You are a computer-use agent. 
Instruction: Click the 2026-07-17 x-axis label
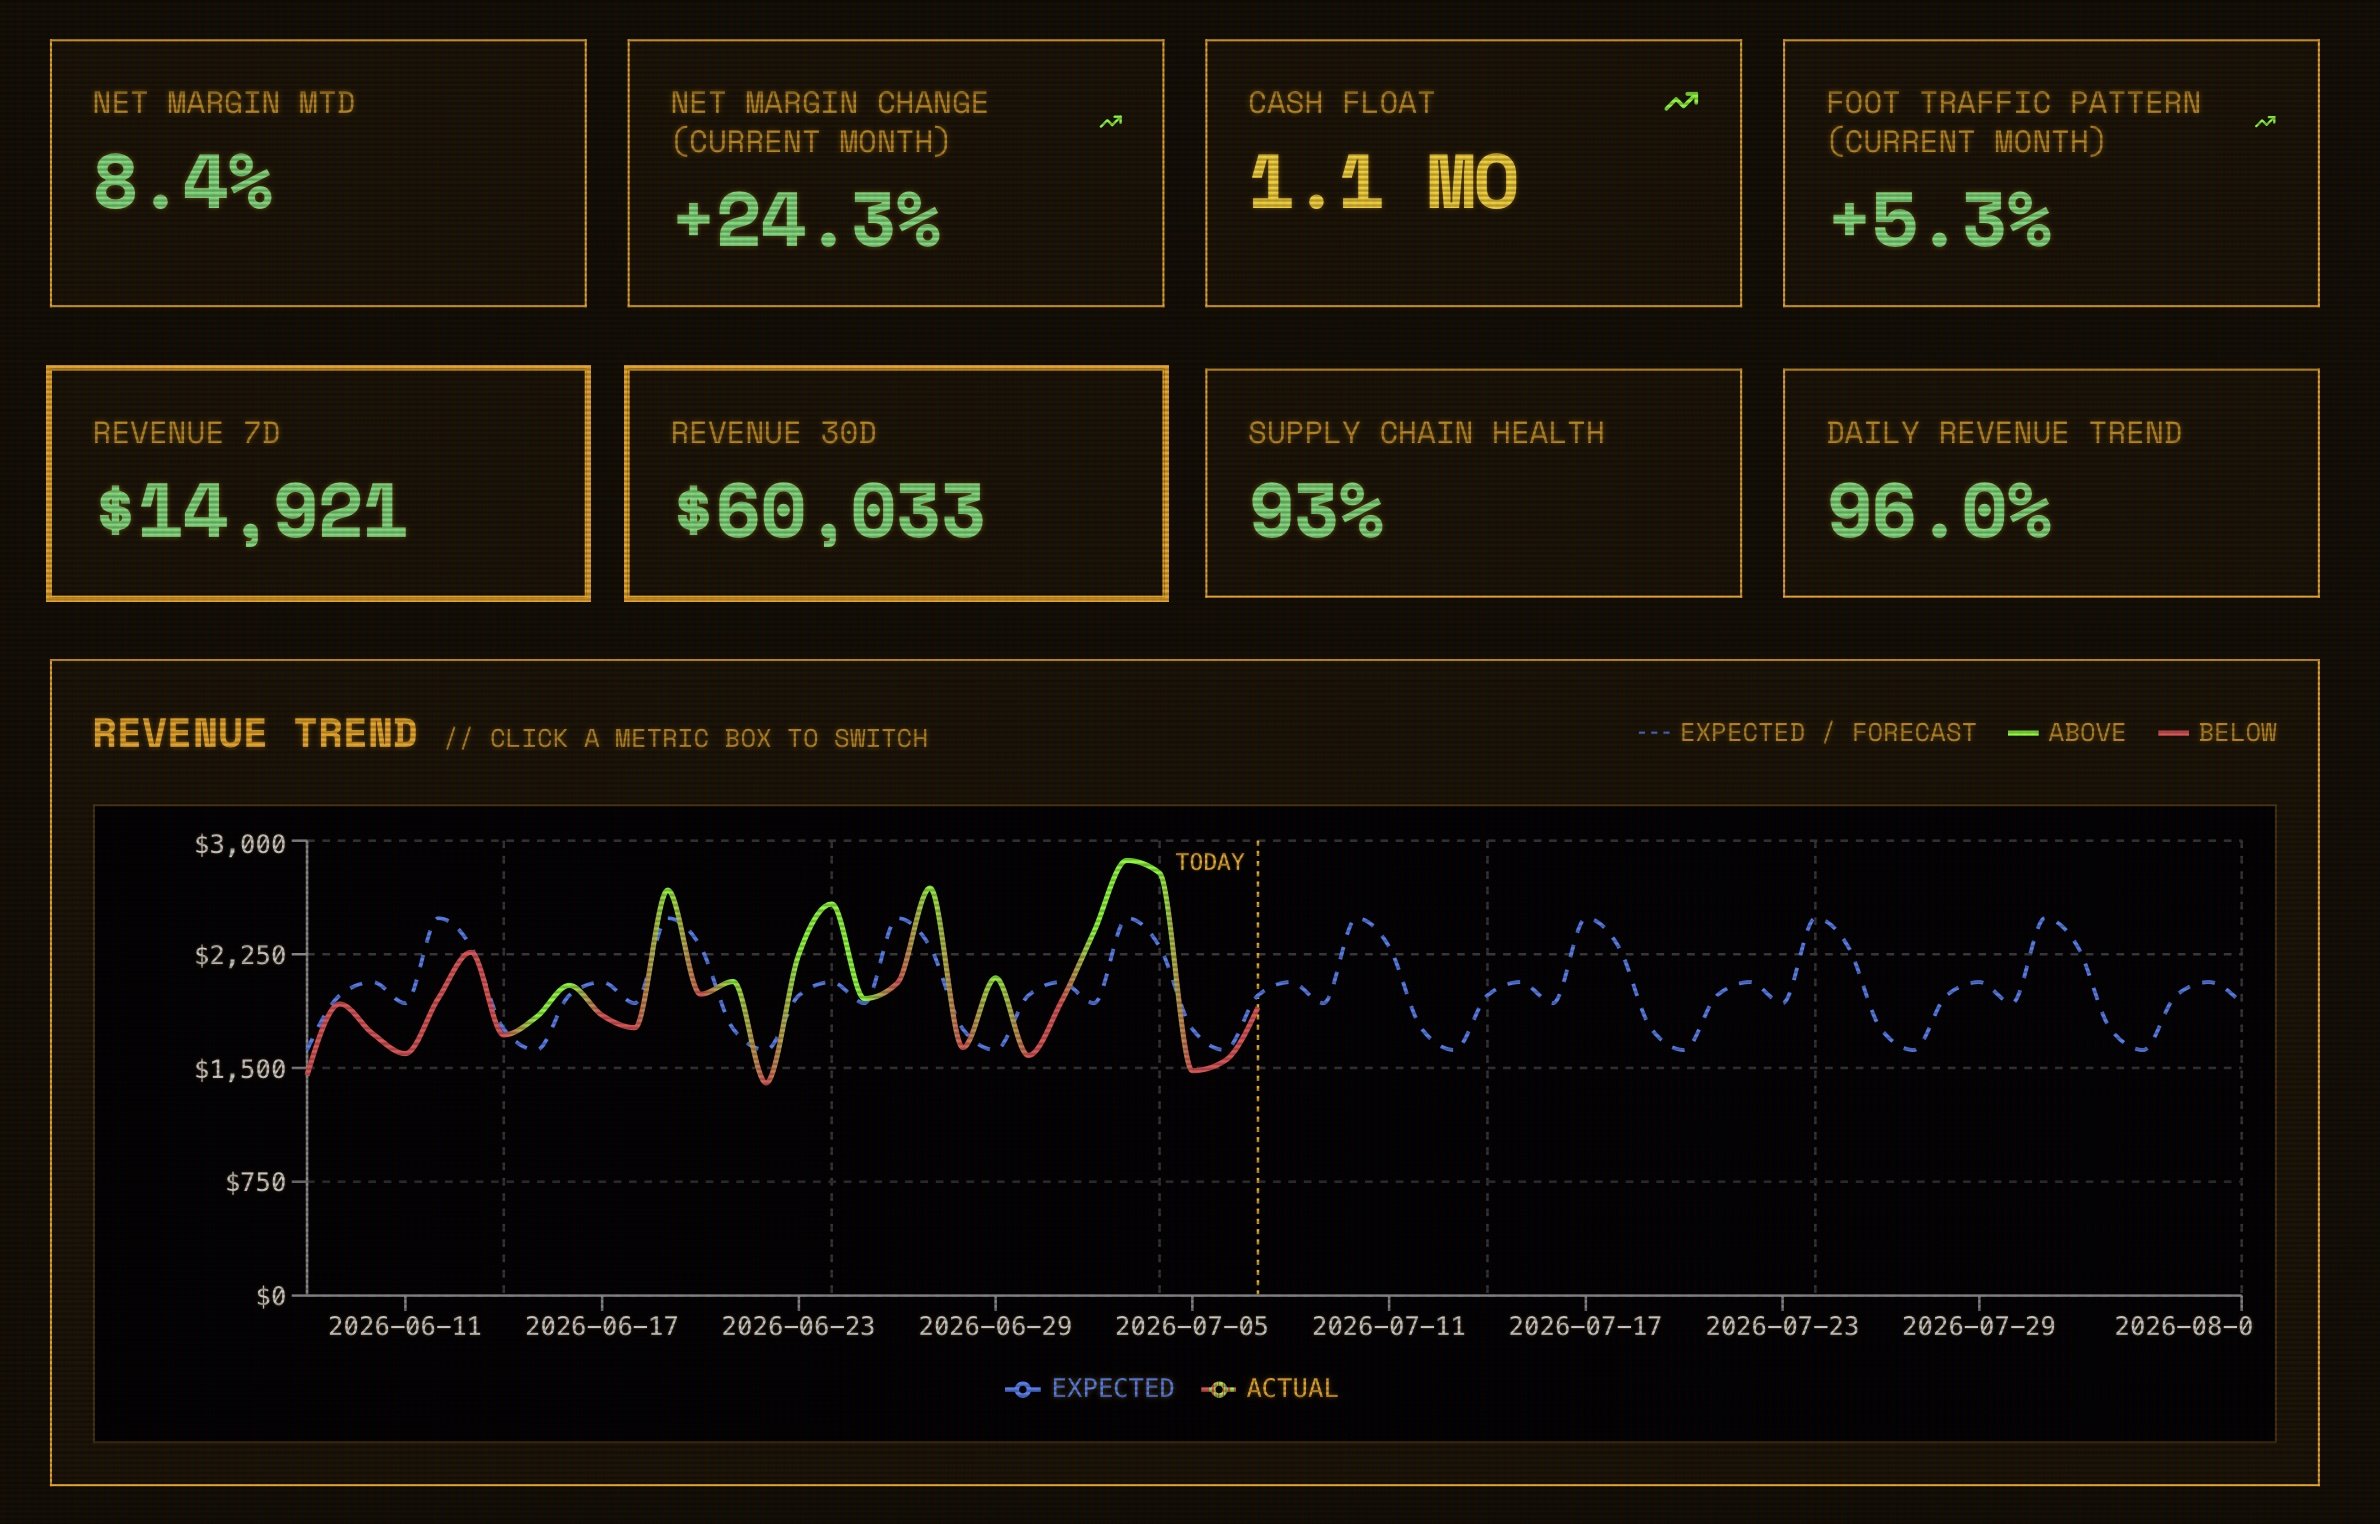coord(1585,1326)
